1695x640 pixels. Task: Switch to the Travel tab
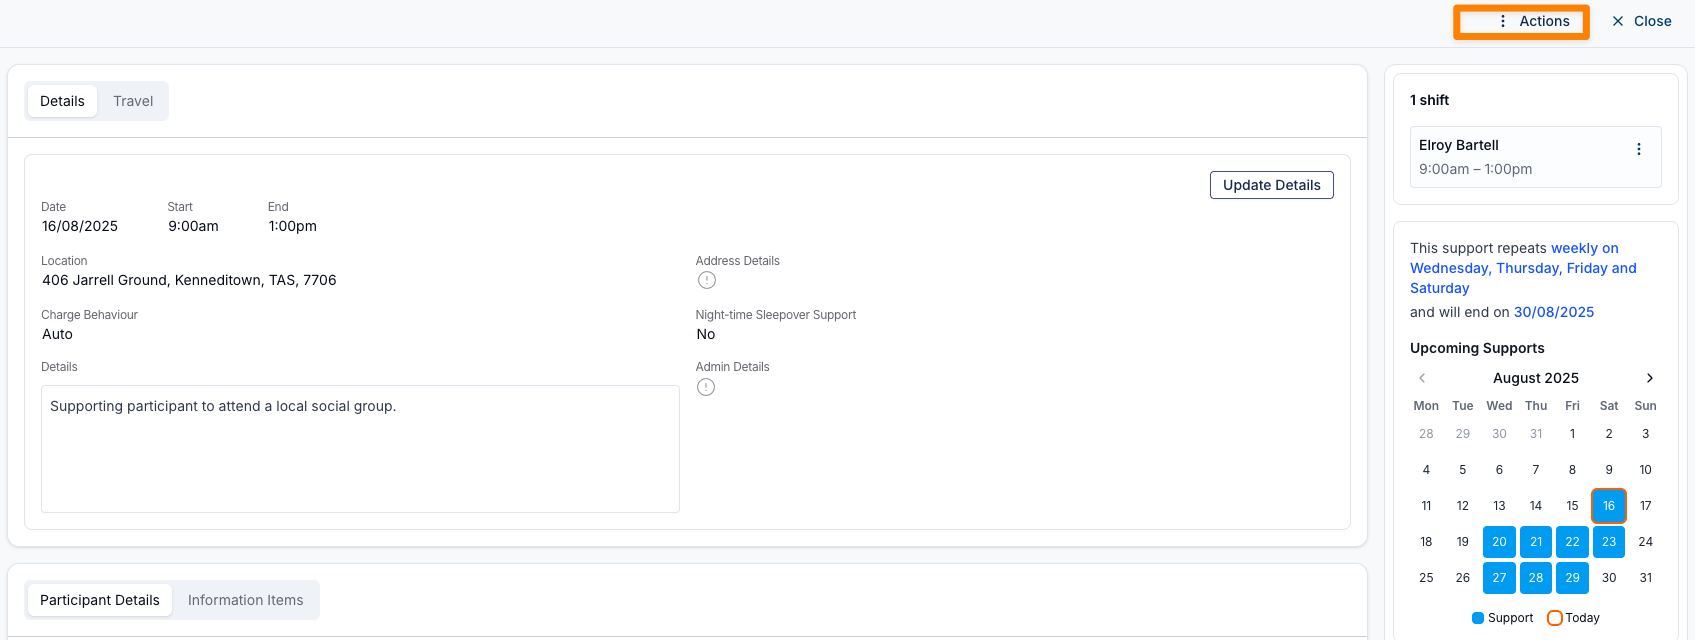click(x=133, y=101)
